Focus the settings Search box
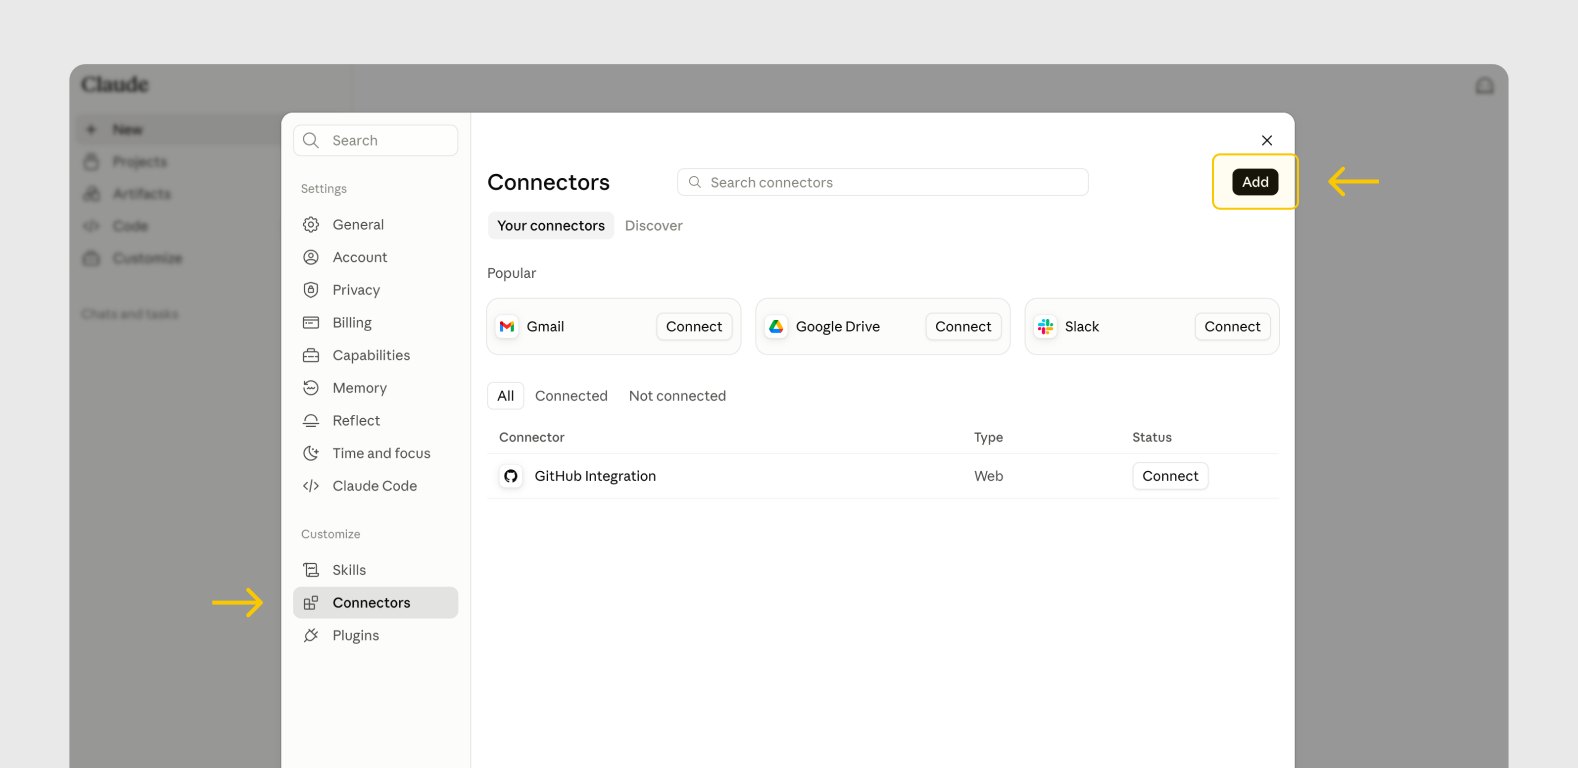1578x768 pixels. pos(376,141)
